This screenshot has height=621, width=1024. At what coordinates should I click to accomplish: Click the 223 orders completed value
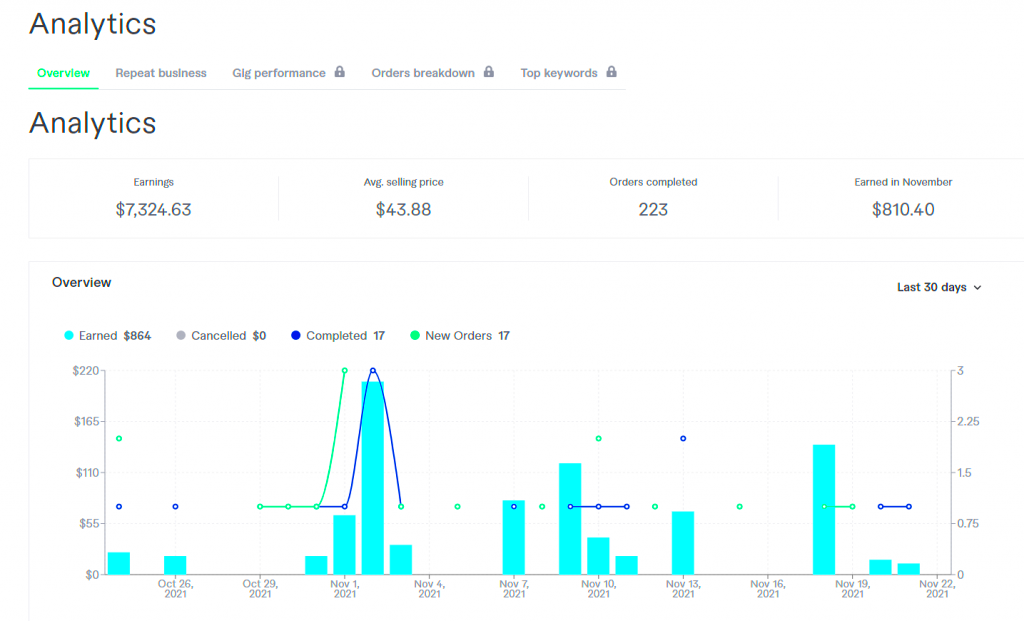point(653,210)
